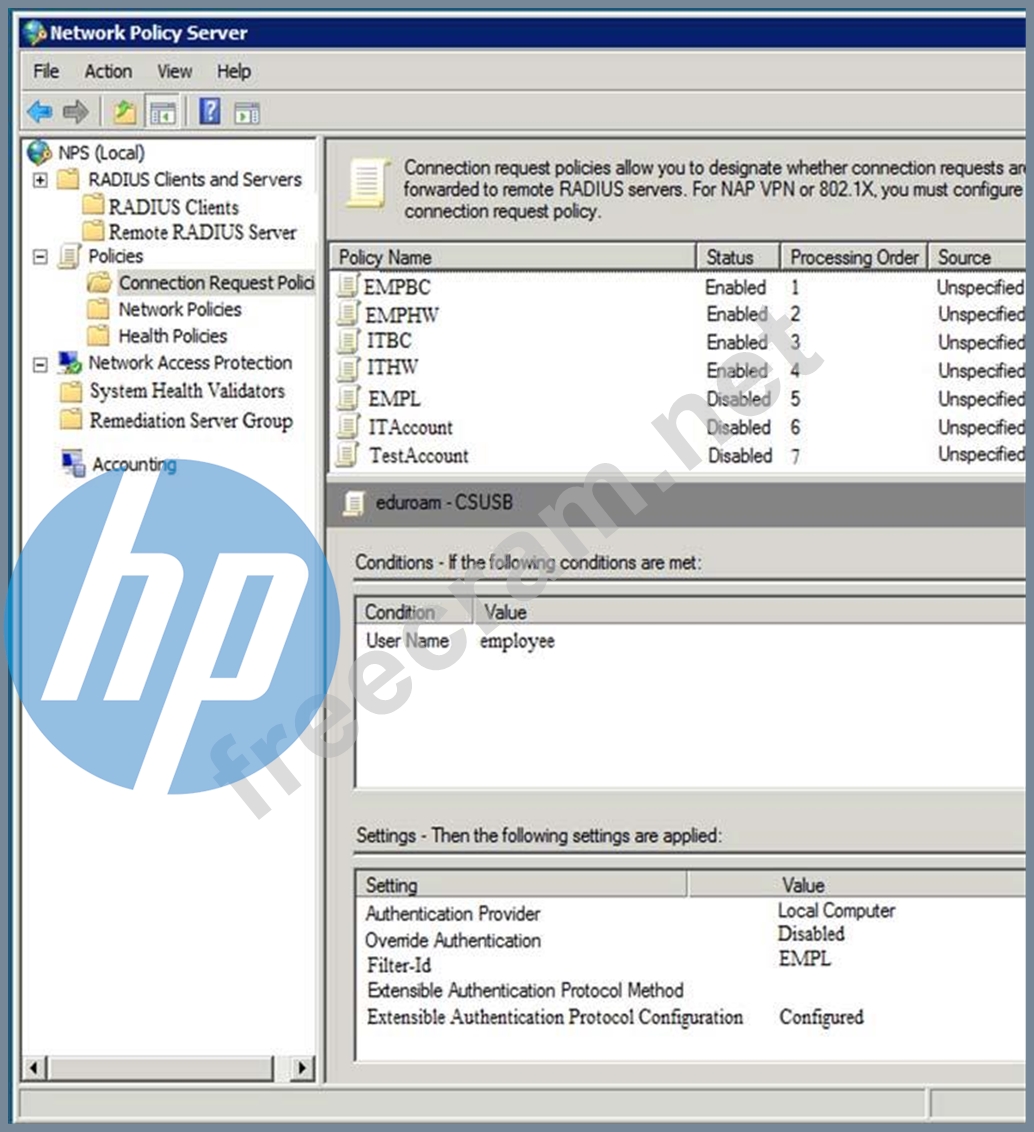The width and height of the screenshot is (1034, 1132).
Task: Toggle the Show/Hide Action Pane icon
Action: (247, 113)
